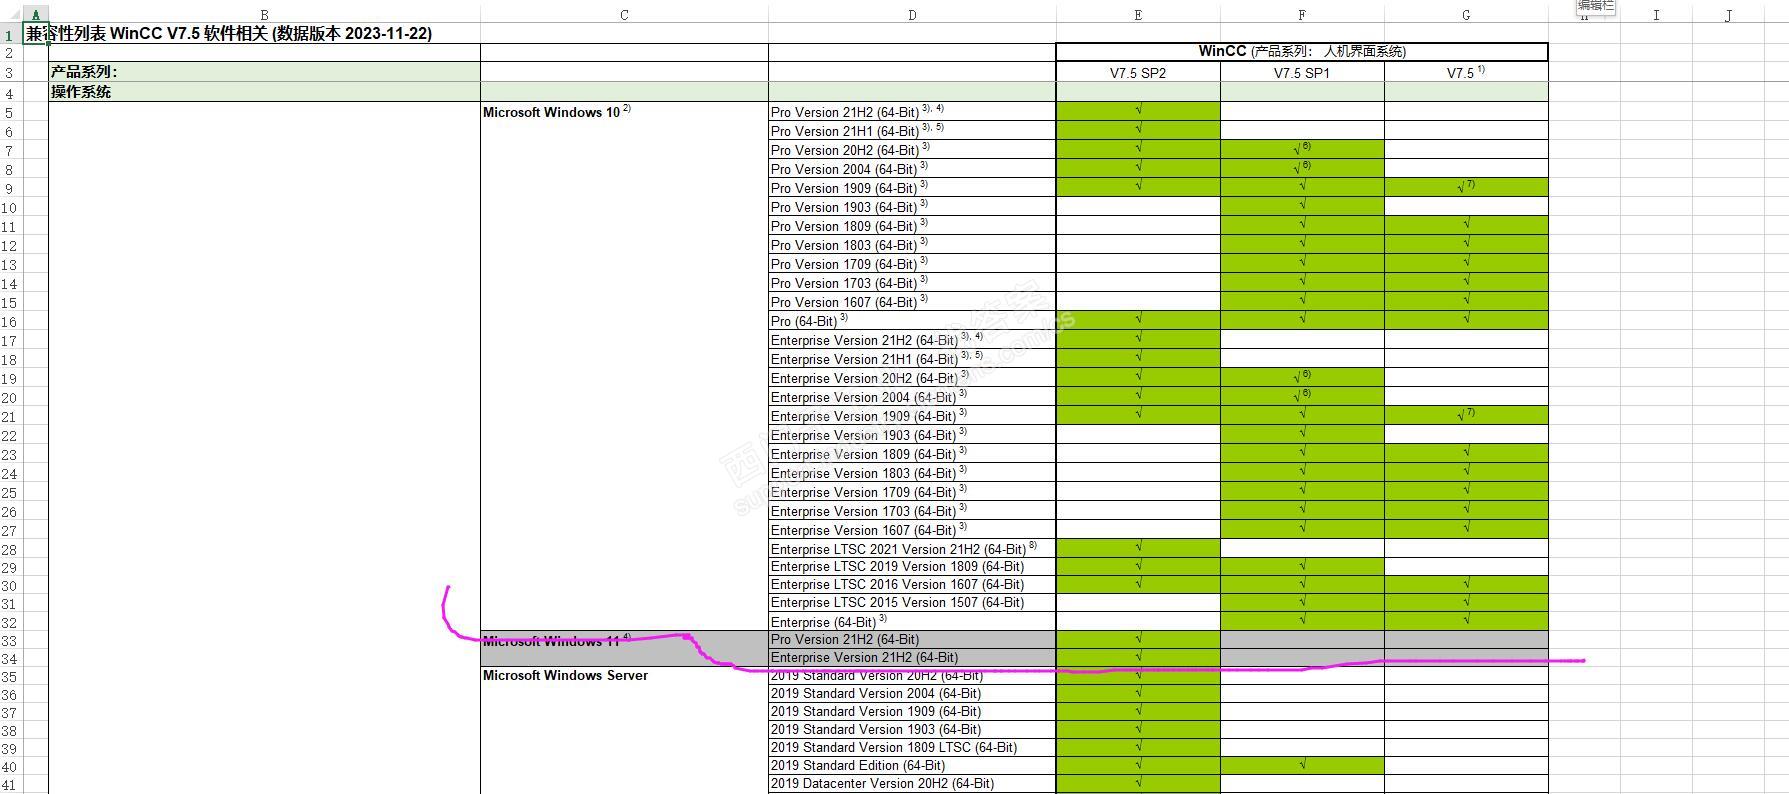The width and height of the screenshot is (1789, 794).
Task: Click V7.5 checkmark for Pro Version 1909
Action: click(1466, 187)
